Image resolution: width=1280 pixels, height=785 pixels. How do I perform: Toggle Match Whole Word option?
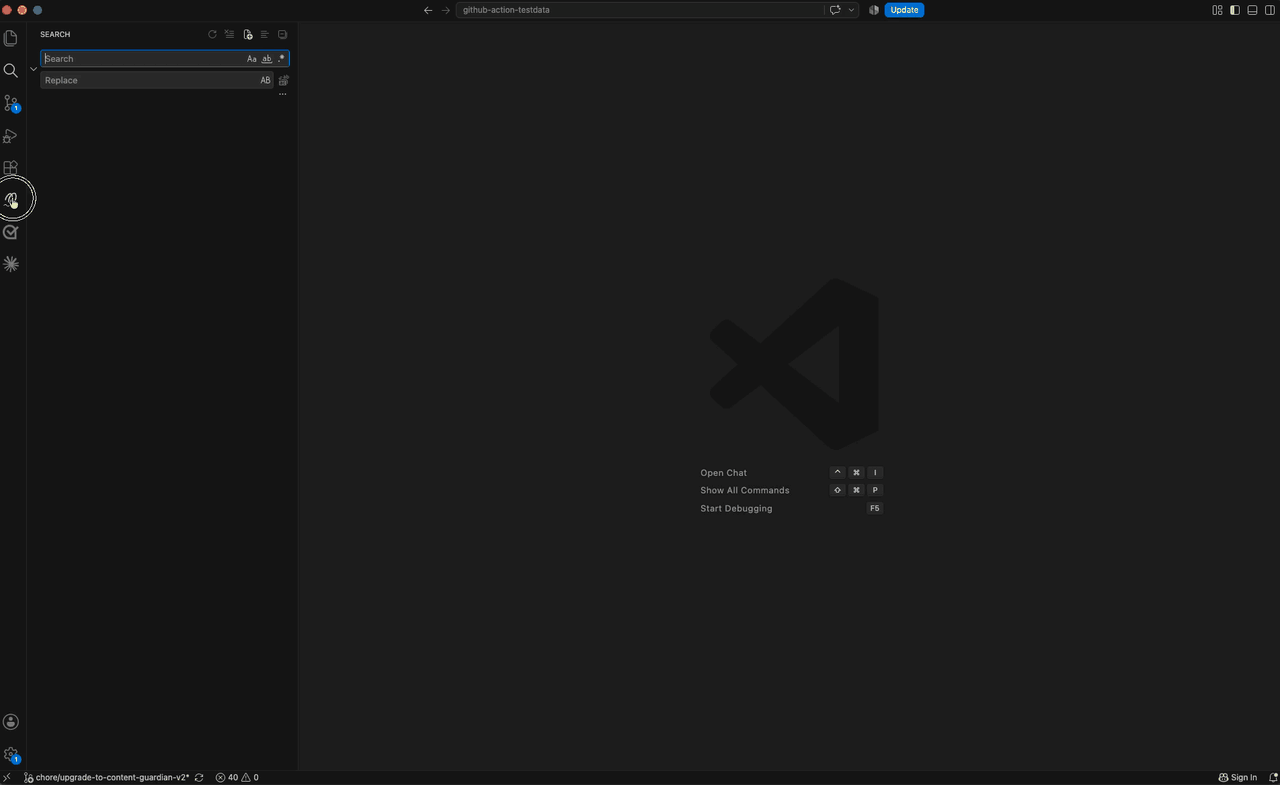[267, 59]
